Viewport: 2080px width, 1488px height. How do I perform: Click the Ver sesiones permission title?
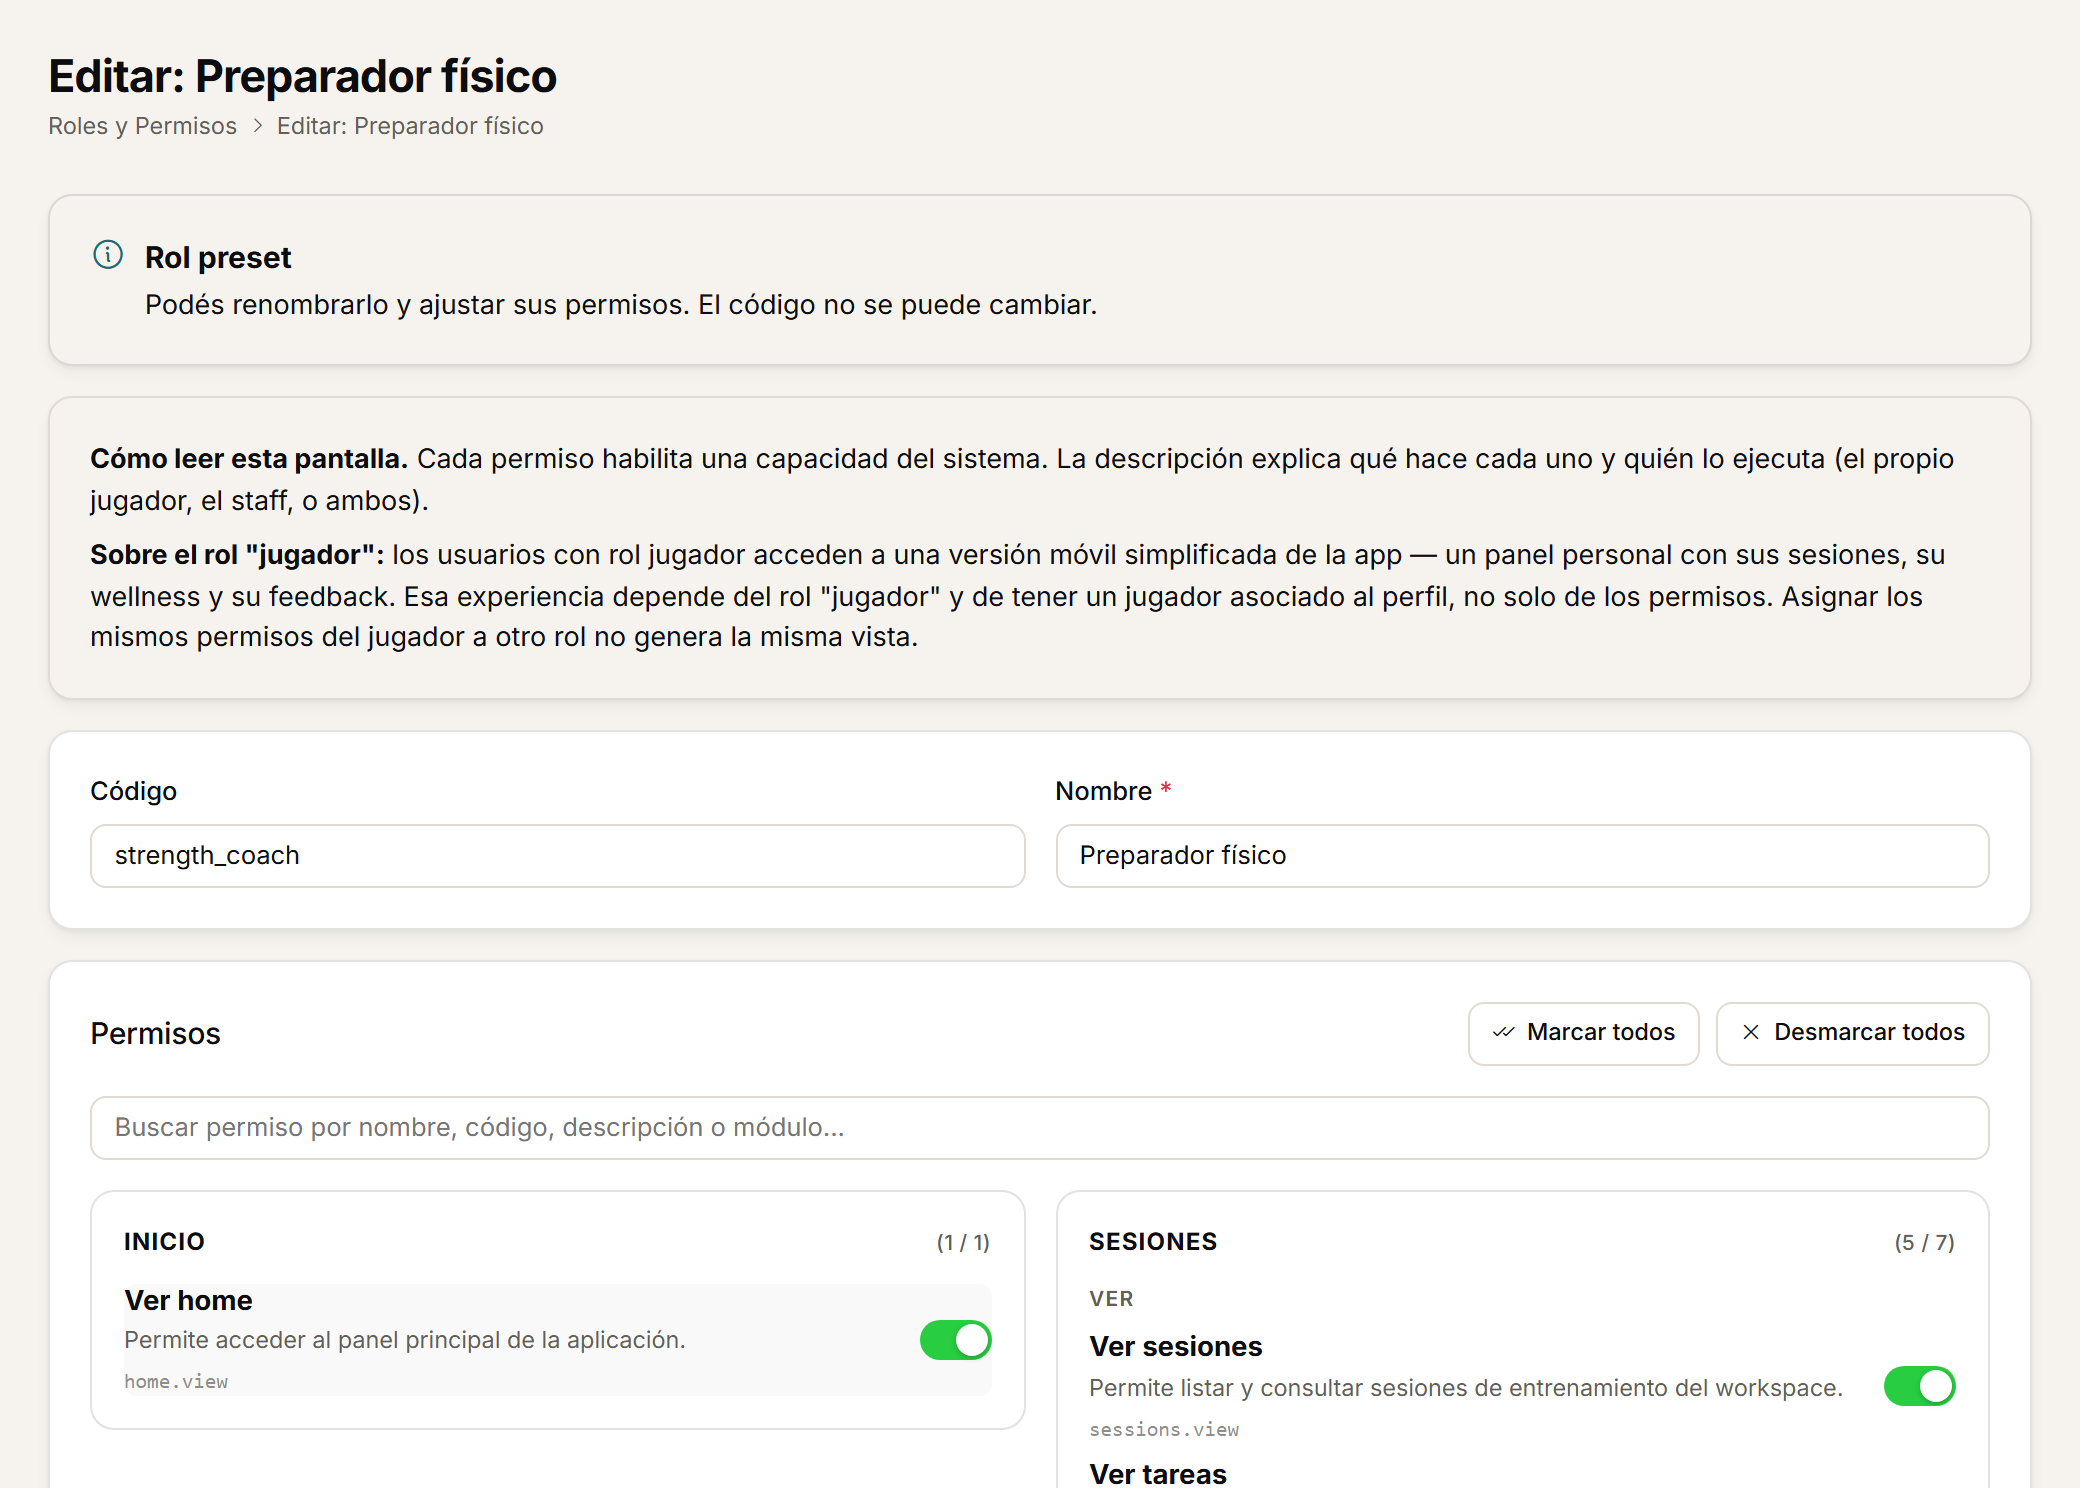(1175, 1346)
